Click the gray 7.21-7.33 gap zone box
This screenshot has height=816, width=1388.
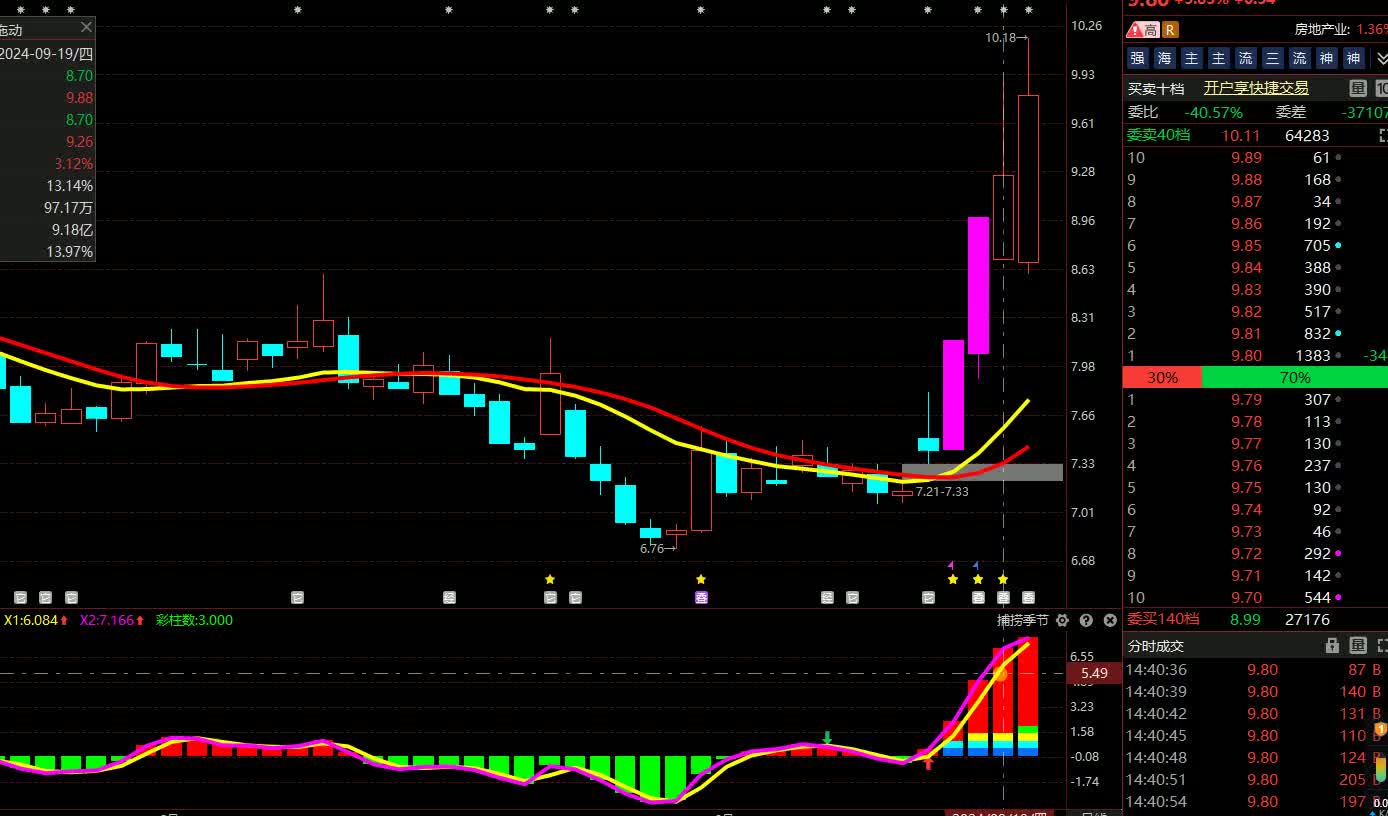[982, 472]
